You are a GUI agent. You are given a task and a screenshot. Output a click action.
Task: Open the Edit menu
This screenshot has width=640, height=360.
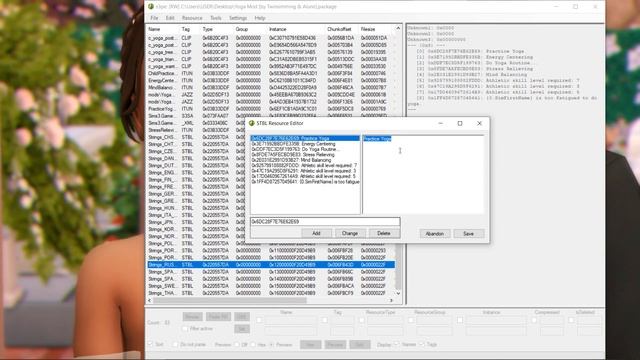tap(170, 18)
